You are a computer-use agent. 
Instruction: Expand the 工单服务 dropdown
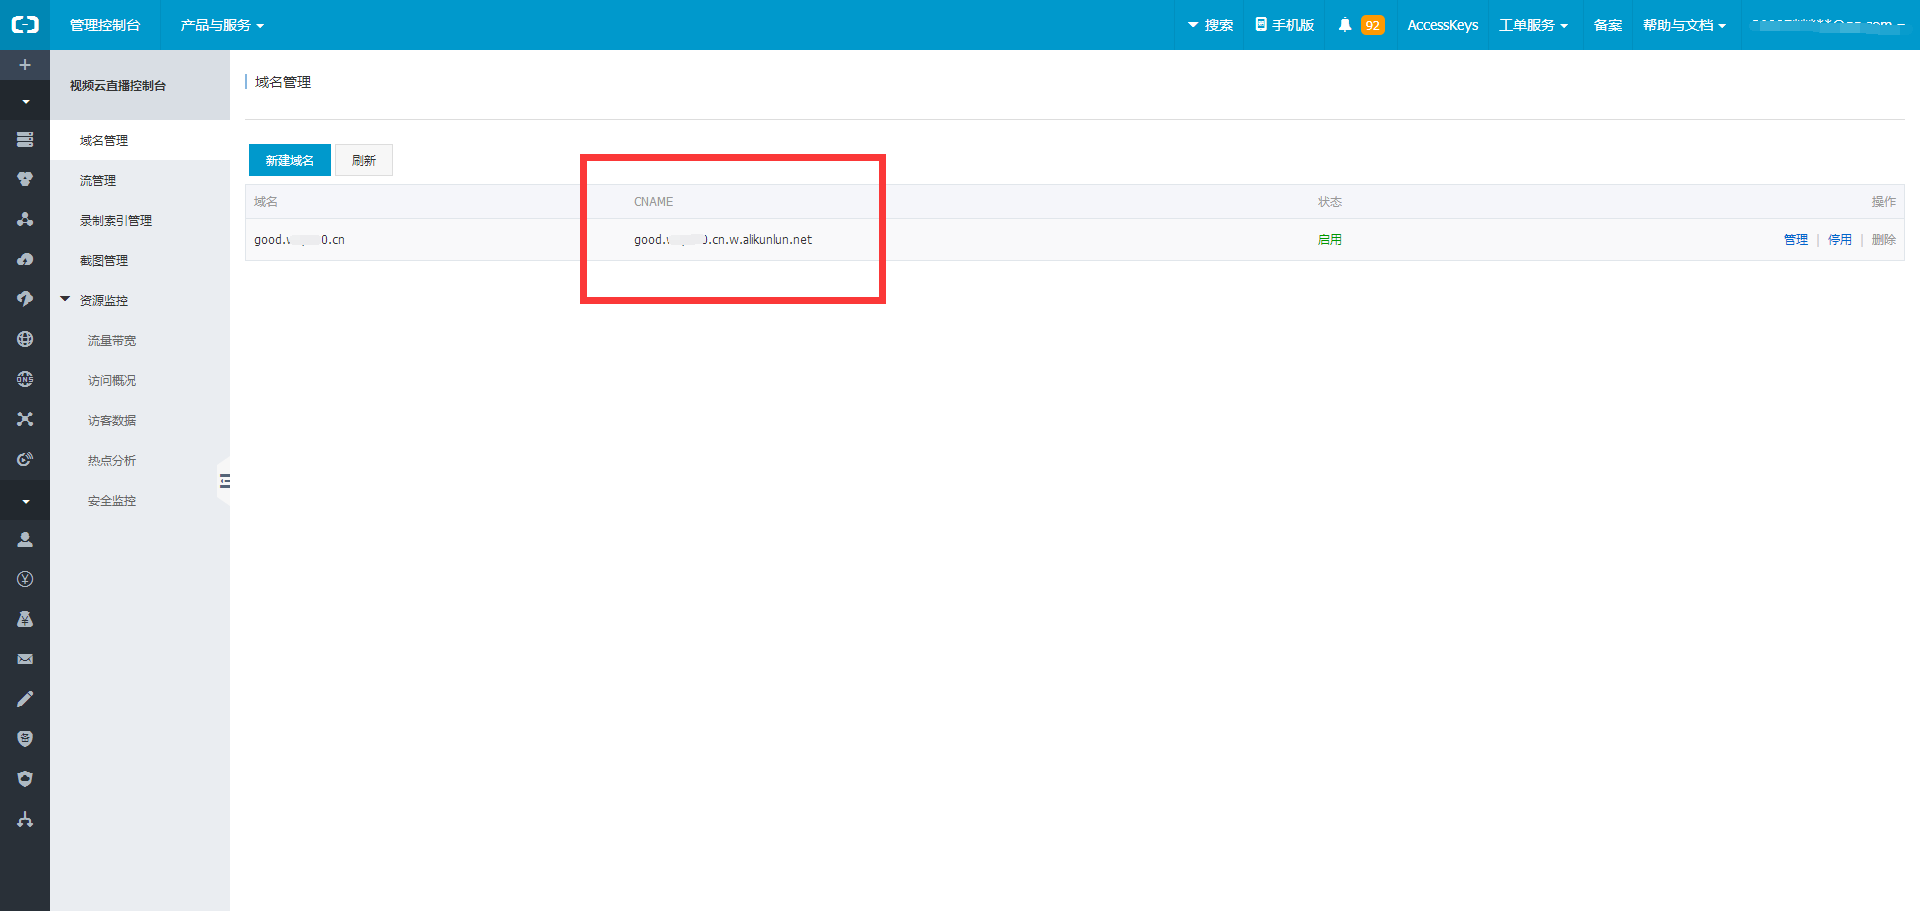(1532, 25)
